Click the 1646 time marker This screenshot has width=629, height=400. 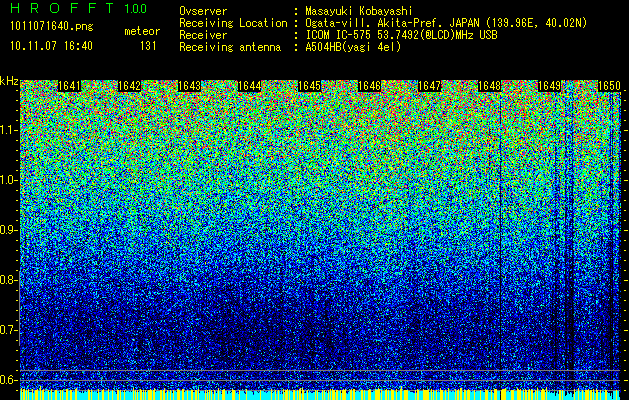click(x=369, y=86)
